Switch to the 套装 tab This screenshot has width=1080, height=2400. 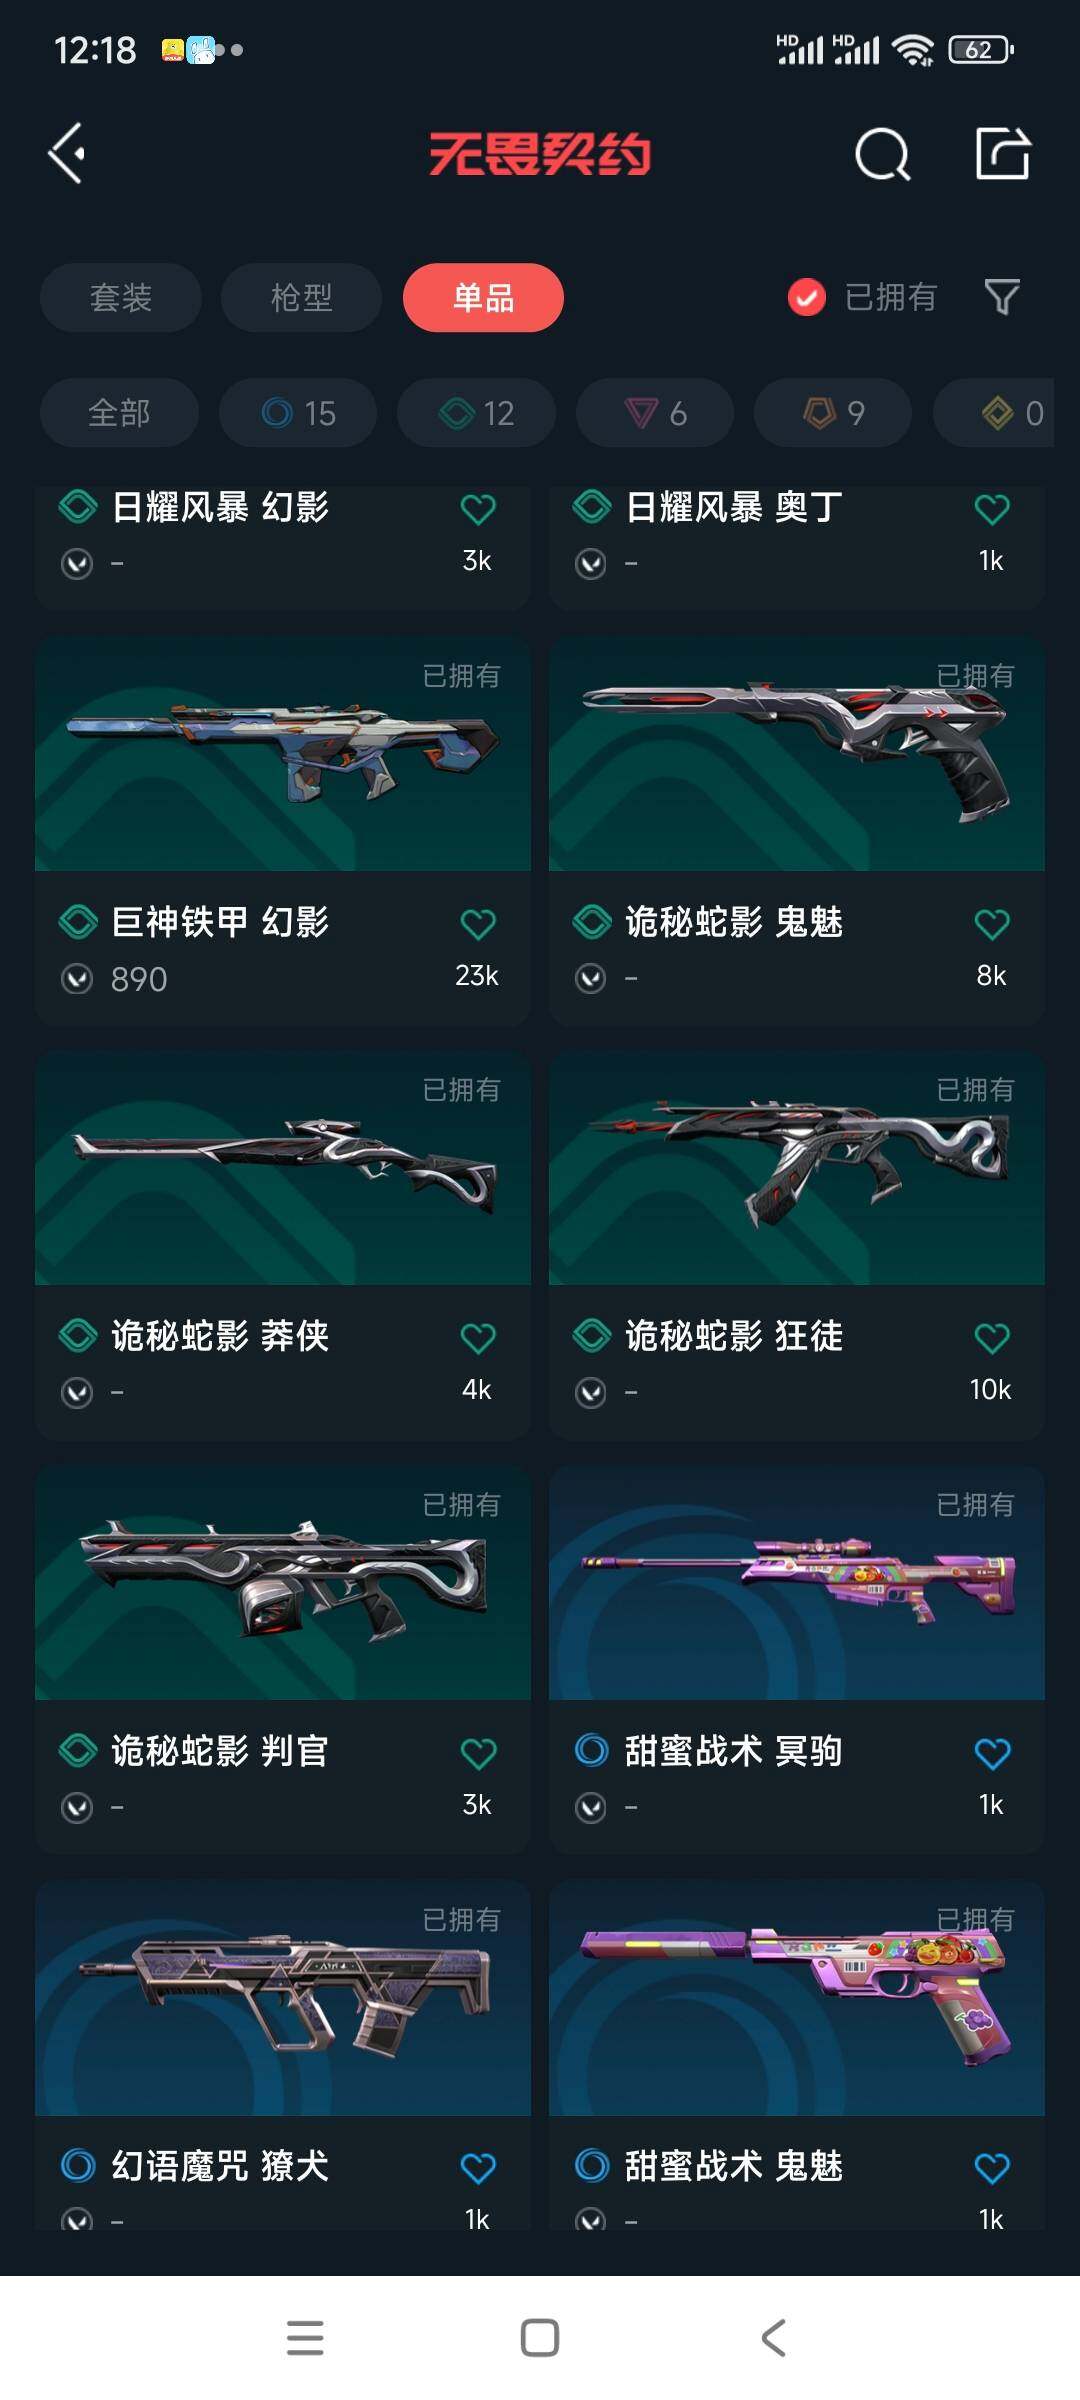121,297
